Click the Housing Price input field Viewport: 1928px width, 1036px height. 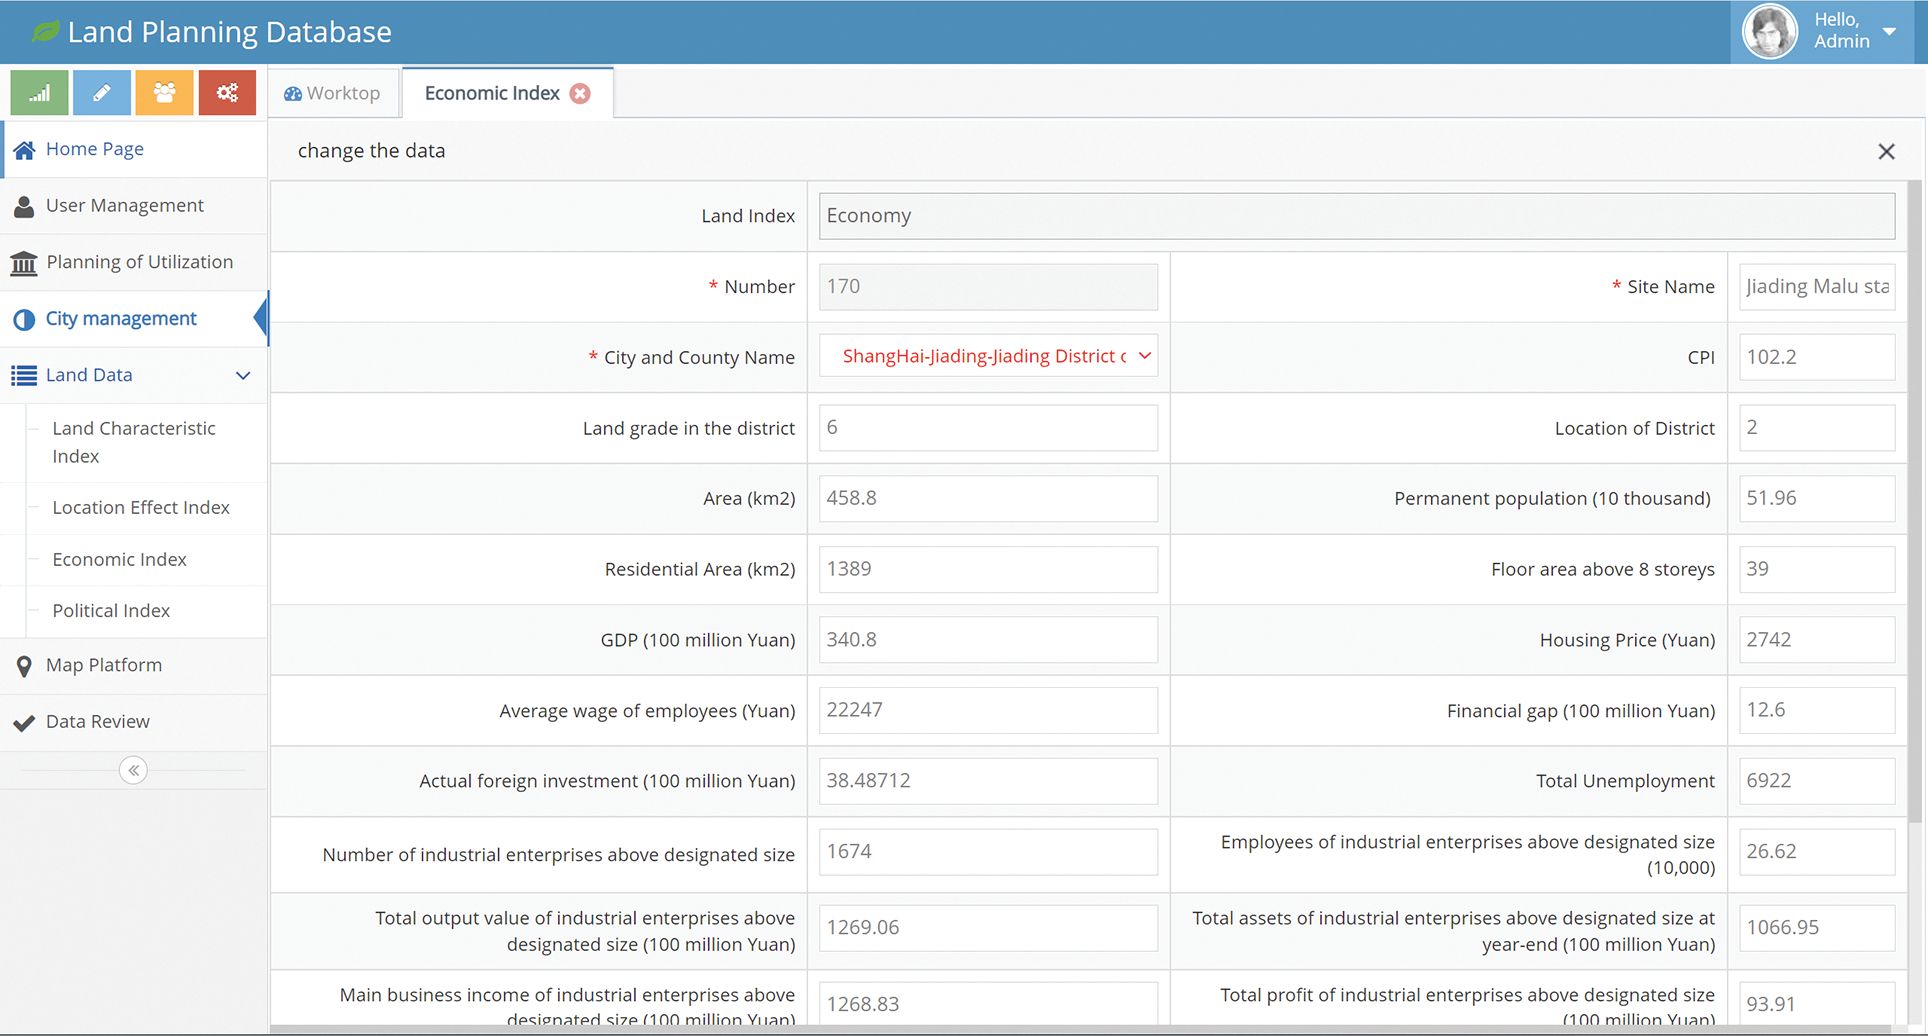tap(1816, 640)
